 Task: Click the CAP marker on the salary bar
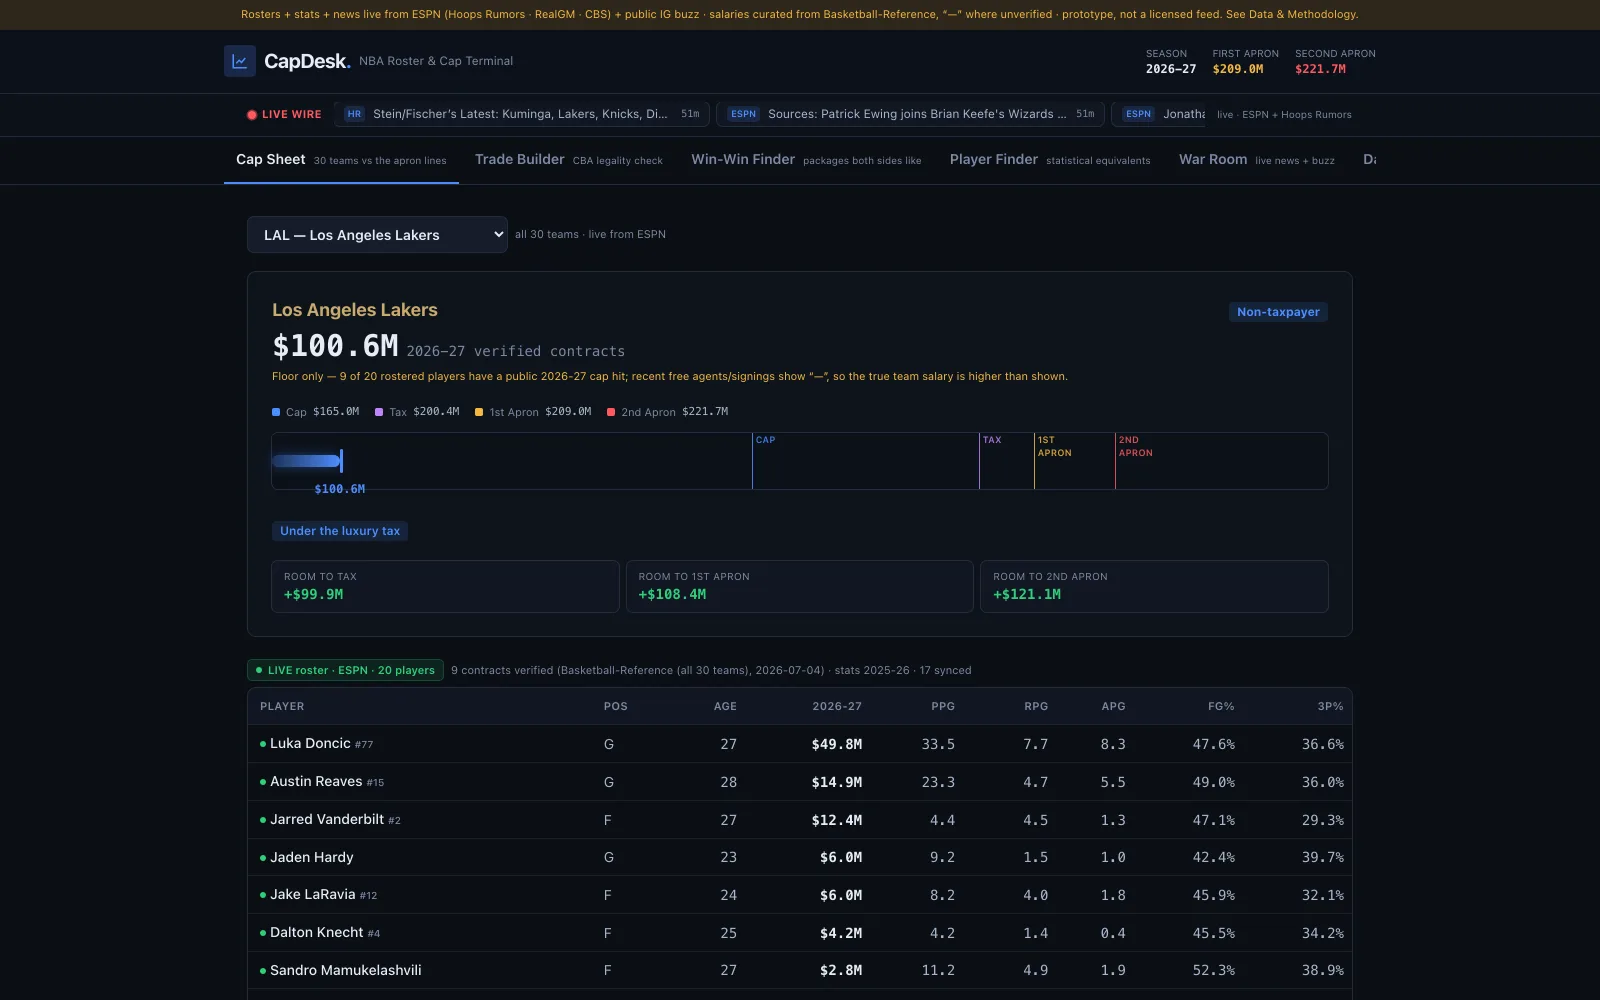tap(765, 440)
